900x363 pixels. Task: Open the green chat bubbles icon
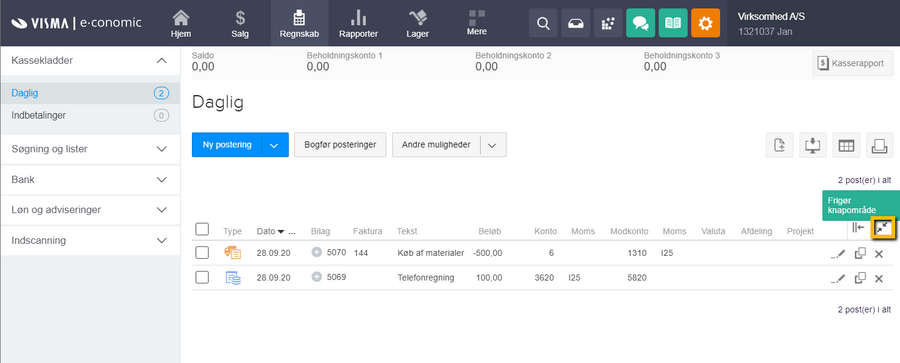pyautogui.click(x=641, y=23)
